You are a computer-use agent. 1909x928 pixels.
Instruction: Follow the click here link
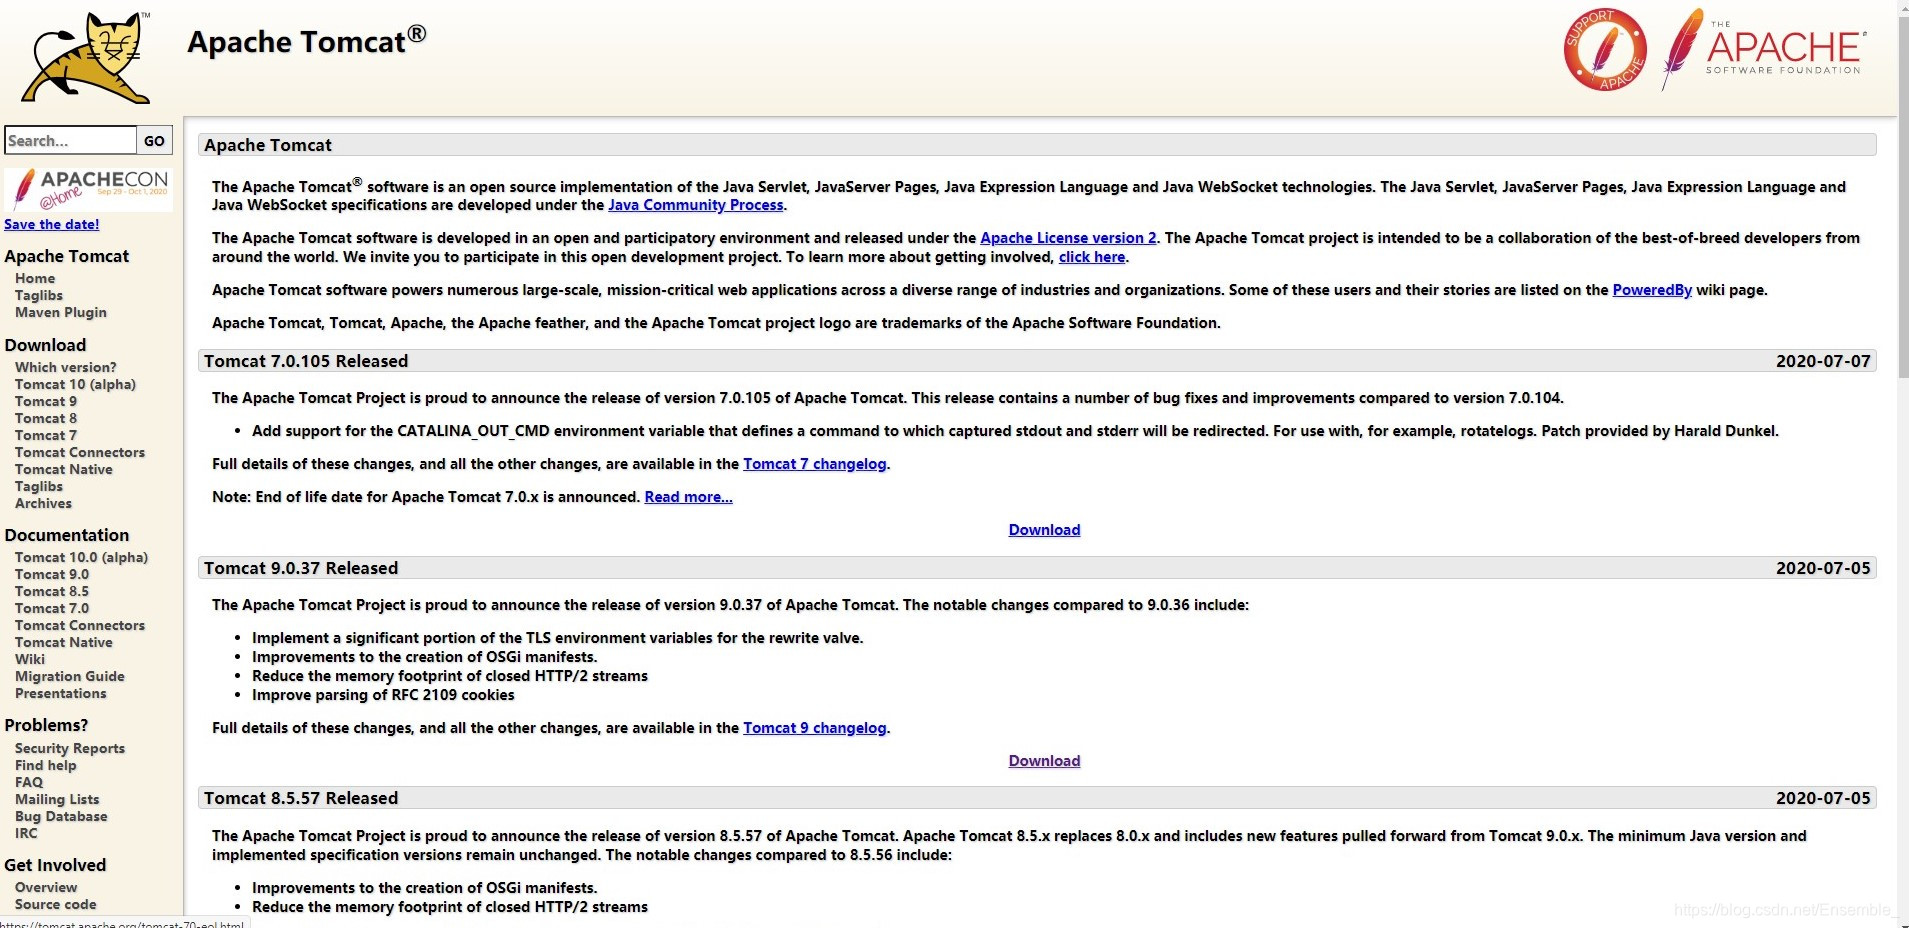click(x=1092, y=257)
